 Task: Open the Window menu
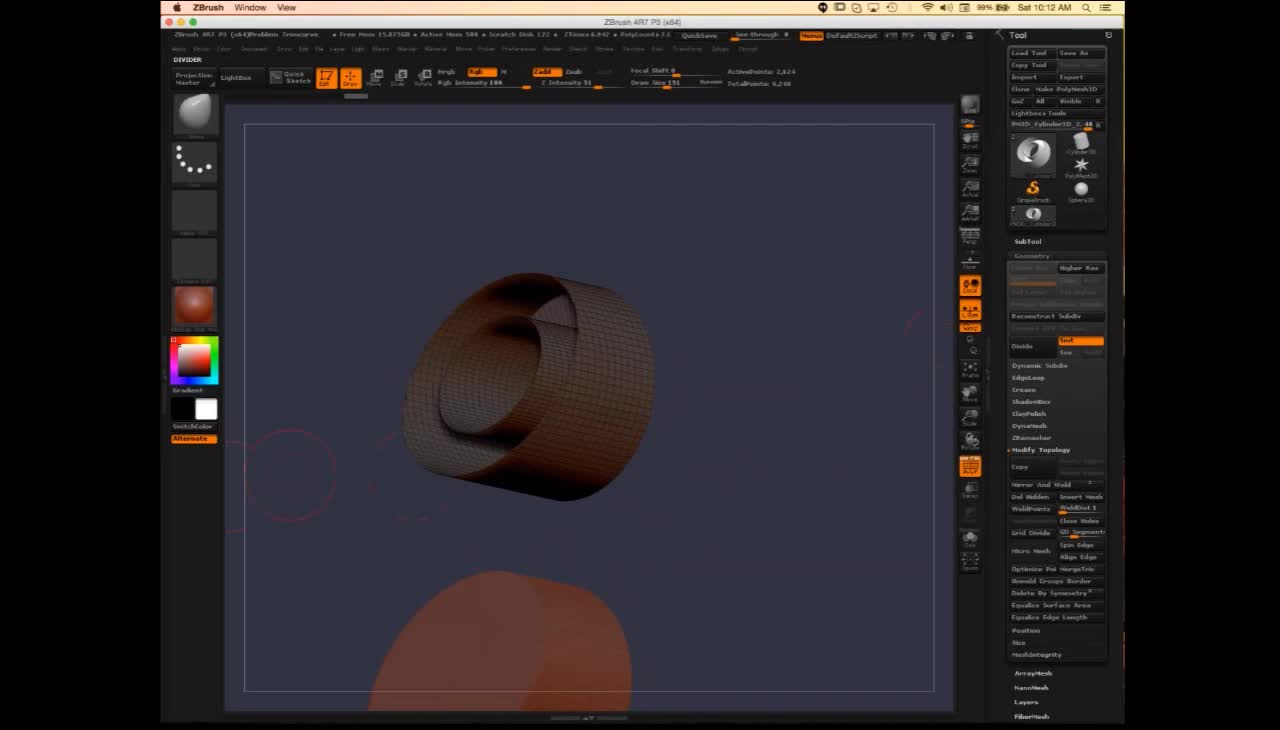tap(250, 7)
